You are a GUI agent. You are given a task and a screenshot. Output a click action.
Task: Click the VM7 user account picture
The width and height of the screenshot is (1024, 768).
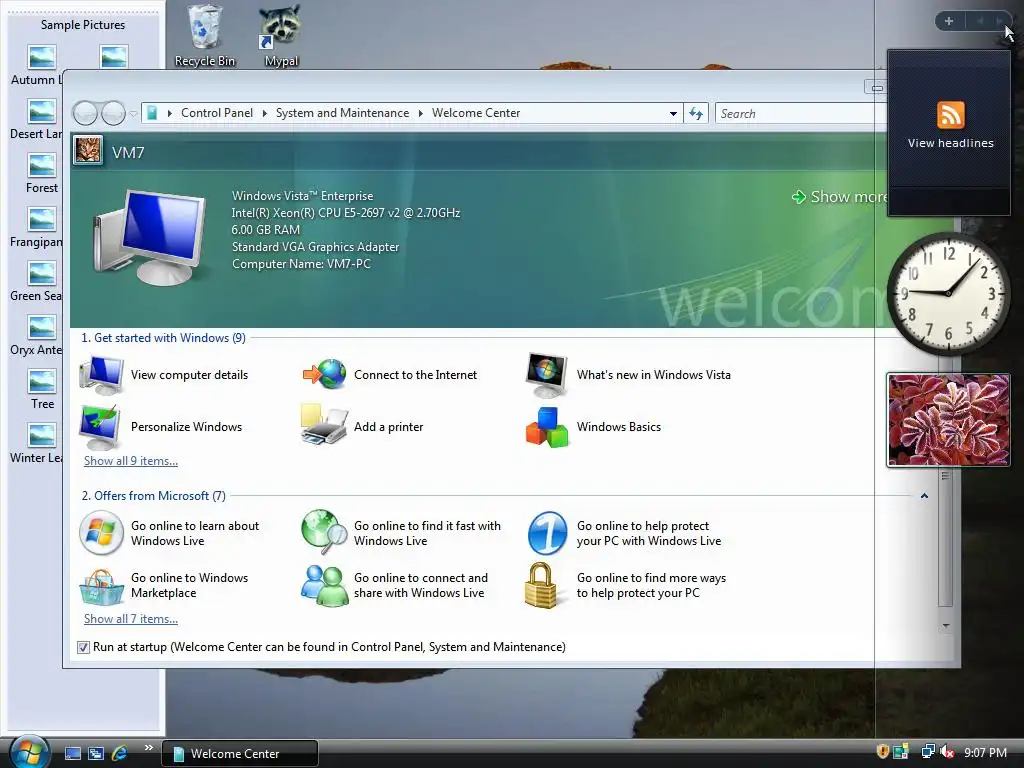coord(88,150)
